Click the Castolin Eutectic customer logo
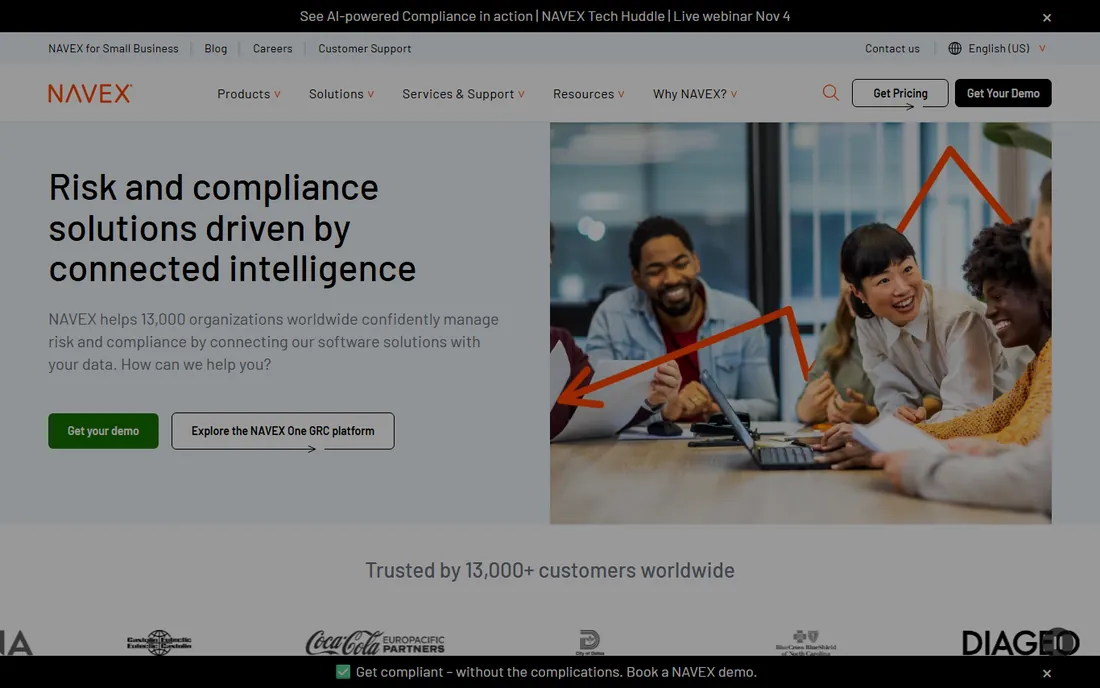 tap(159, 642)
